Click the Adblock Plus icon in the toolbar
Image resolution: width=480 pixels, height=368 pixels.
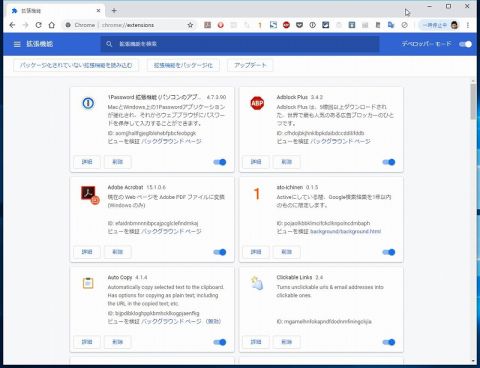(x=286, y=25)
